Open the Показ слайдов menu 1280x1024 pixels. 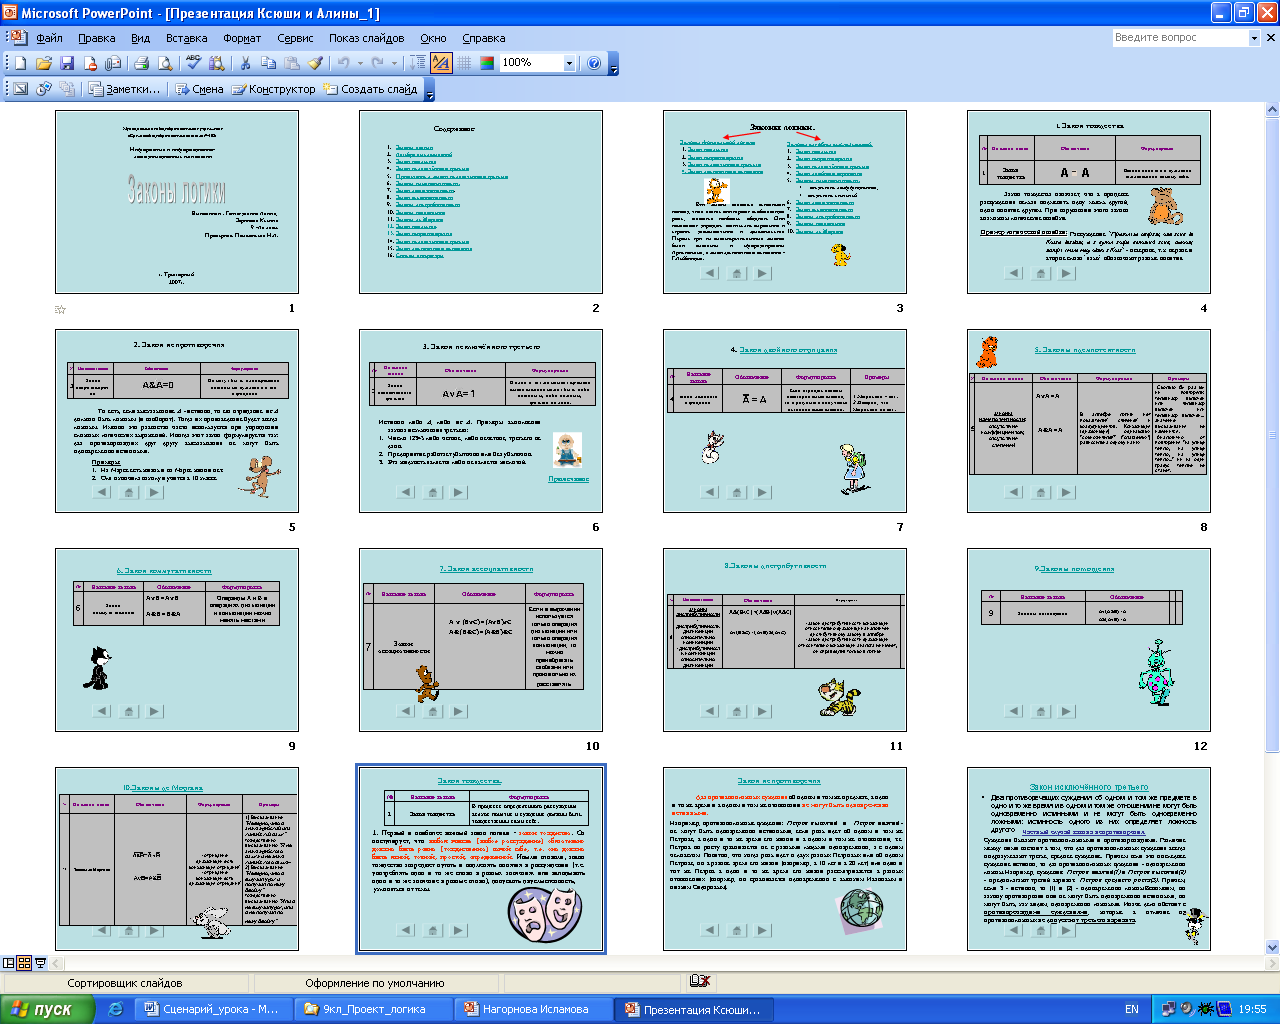366,38
